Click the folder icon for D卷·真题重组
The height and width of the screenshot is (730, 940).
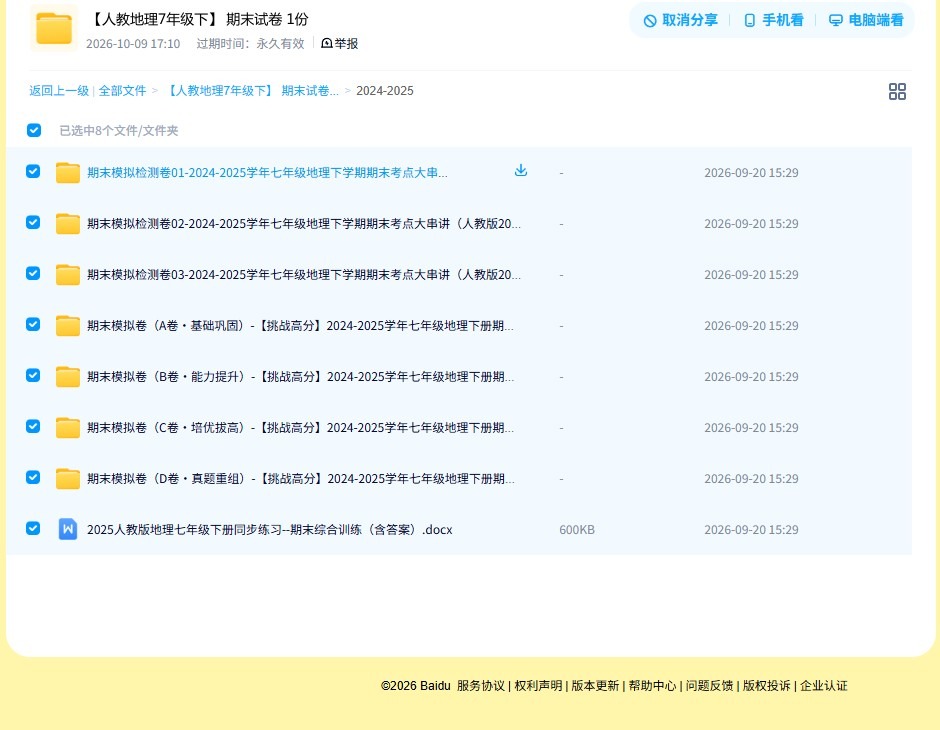click(x=68, y=478)
